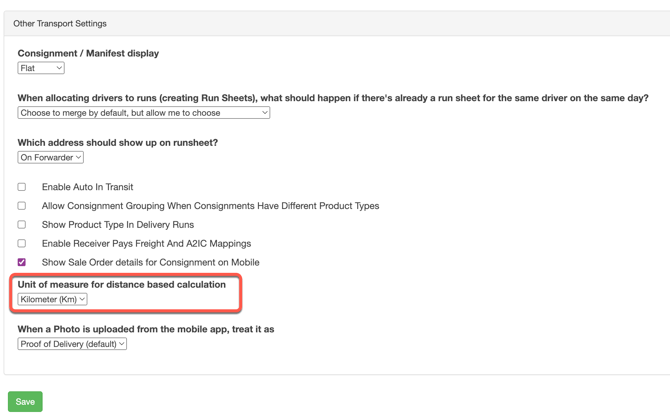This screenshot has height=415, width=670.
Task: Click the Show Product Type In Delivery Runs label
Action: point(117,225)
